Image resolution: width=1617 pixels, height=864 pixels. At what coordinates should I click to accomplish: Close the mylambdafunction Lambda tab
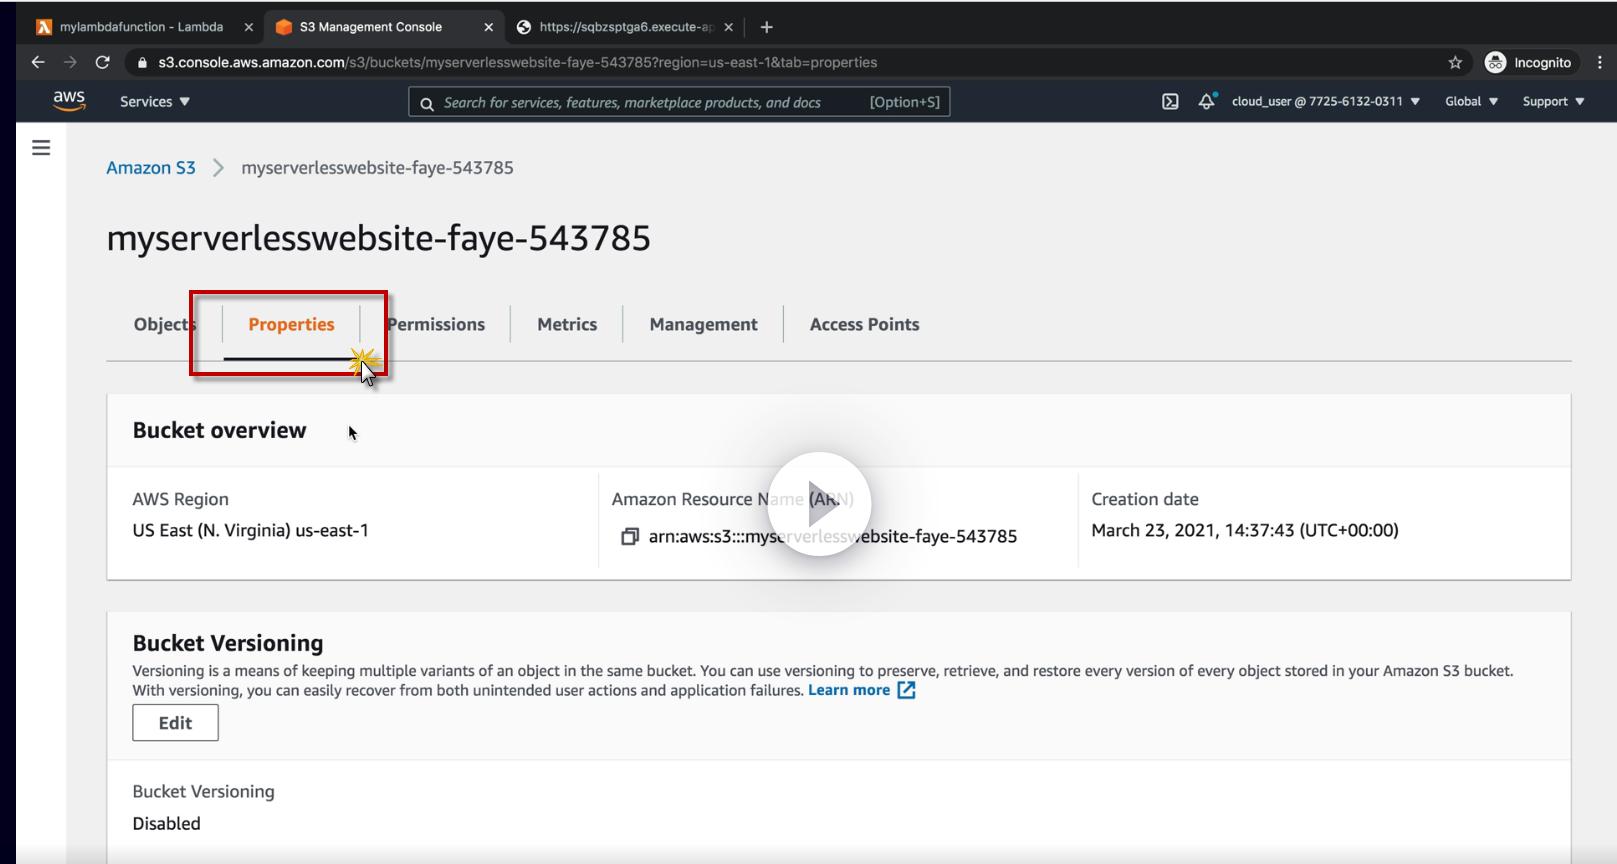249,27
